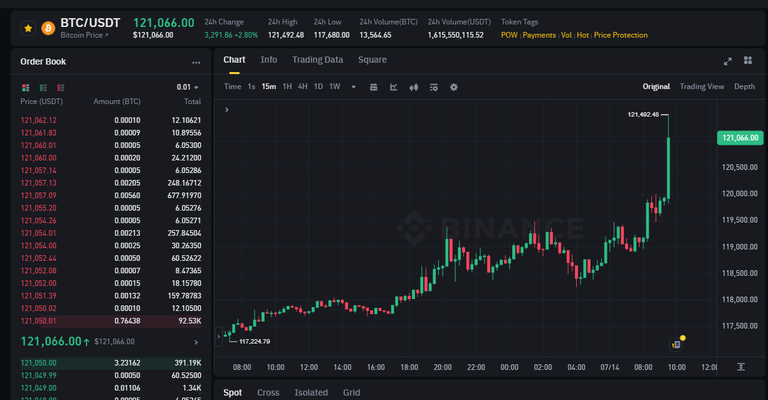Open the 0.01 price precision dropdown
The image size is (768, 400).
tap(188, 87)
